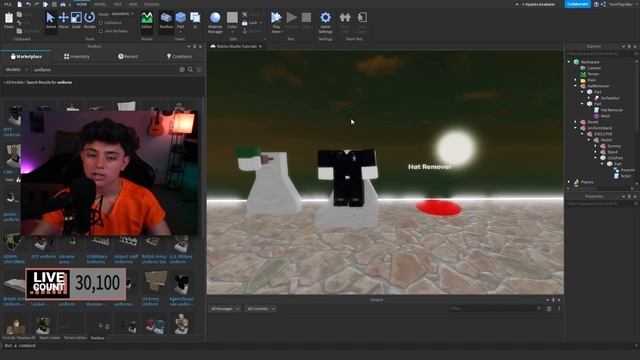Open the UI insert tool

195,20
